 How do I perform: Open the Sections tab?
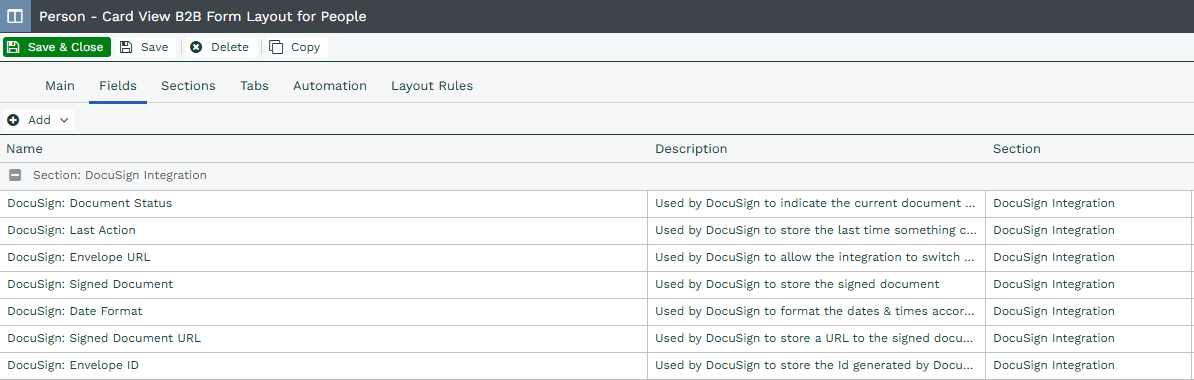coord(188,86)
